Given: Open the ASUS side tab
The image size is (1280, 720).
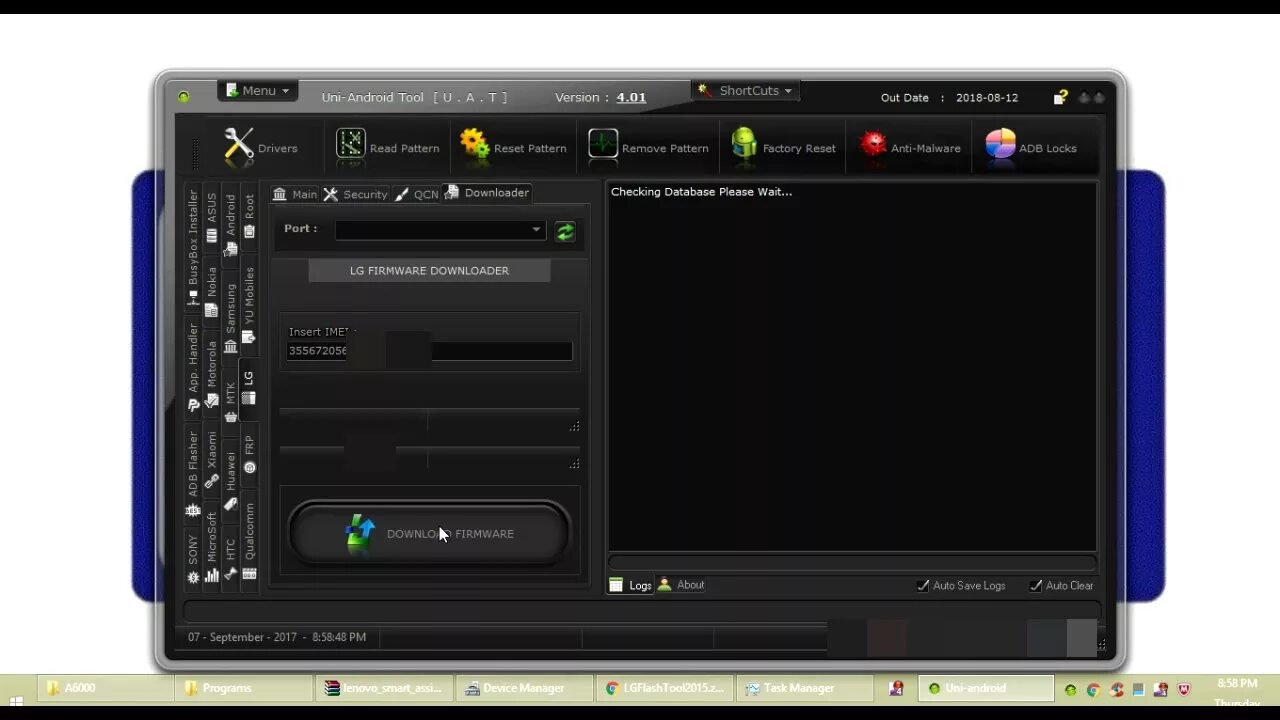Looking at the screenshot, I should pyautogui.click(x=212, y=217).
